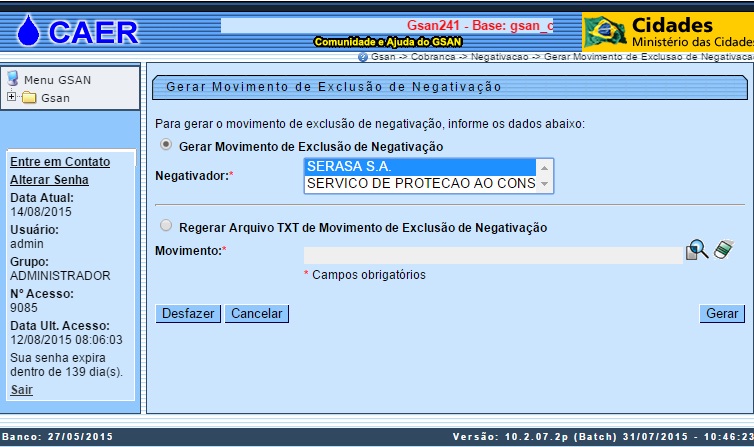Choose SERASA S.A. in Negativador list
Image resolution: width=754 pixels, height=447 pixels.
[x=420, y=166]
